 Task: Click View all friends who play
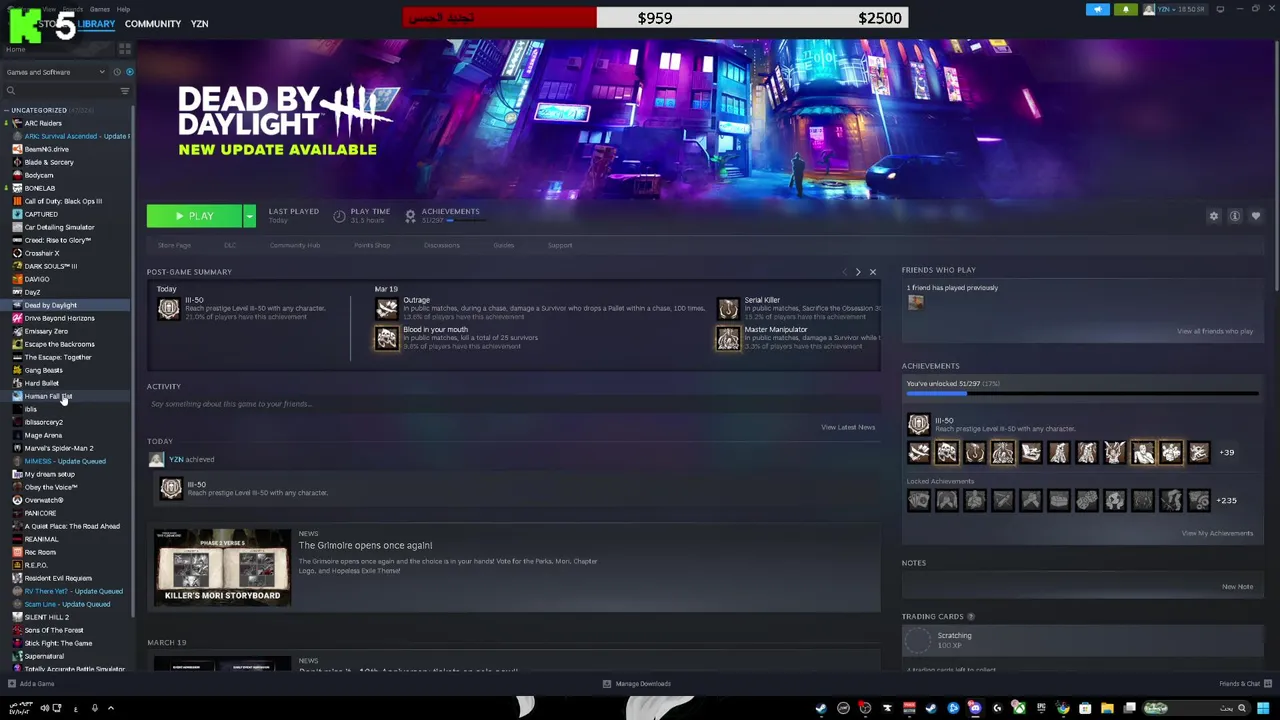(1215, 331)
